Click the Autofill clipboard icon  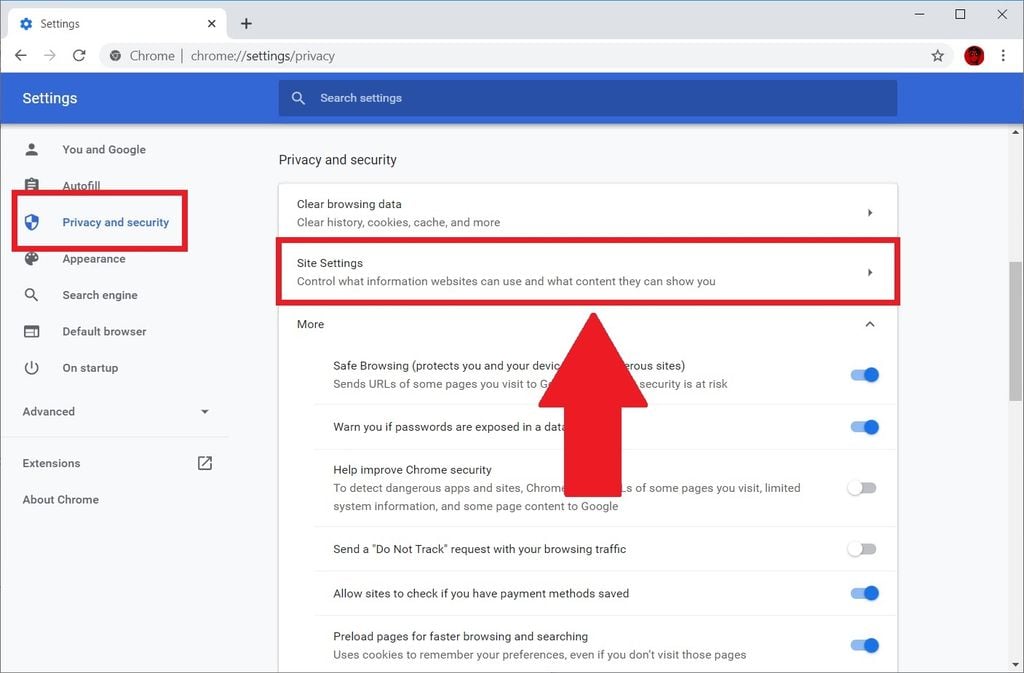31,184
